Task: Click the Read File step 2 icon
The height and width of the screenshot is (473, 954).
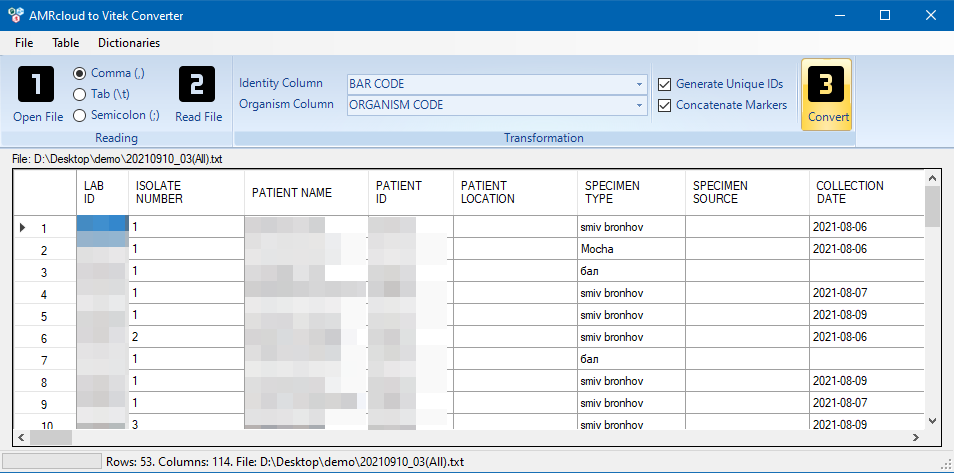Action: coord(197,84)
